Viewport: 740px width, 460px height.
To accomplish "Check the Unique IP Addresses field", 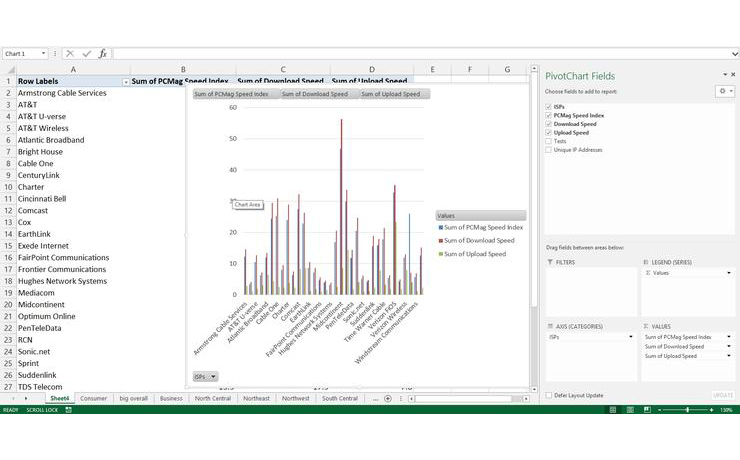I will [x=548, y=150].
